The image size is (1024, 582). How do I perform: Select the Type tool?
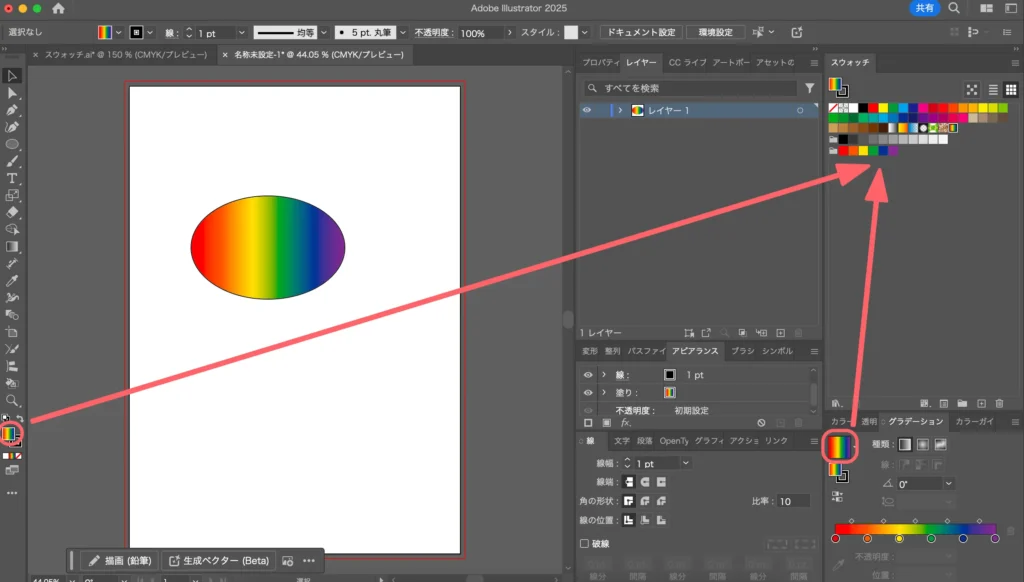click(x=12, y=178)
